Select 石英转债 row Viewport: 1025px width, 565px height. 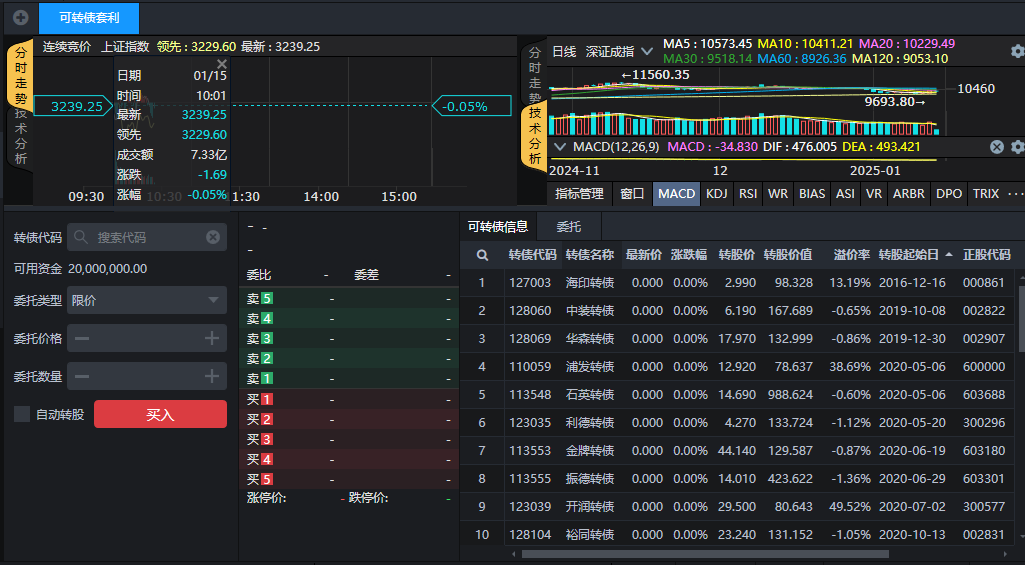click(739, 395)
